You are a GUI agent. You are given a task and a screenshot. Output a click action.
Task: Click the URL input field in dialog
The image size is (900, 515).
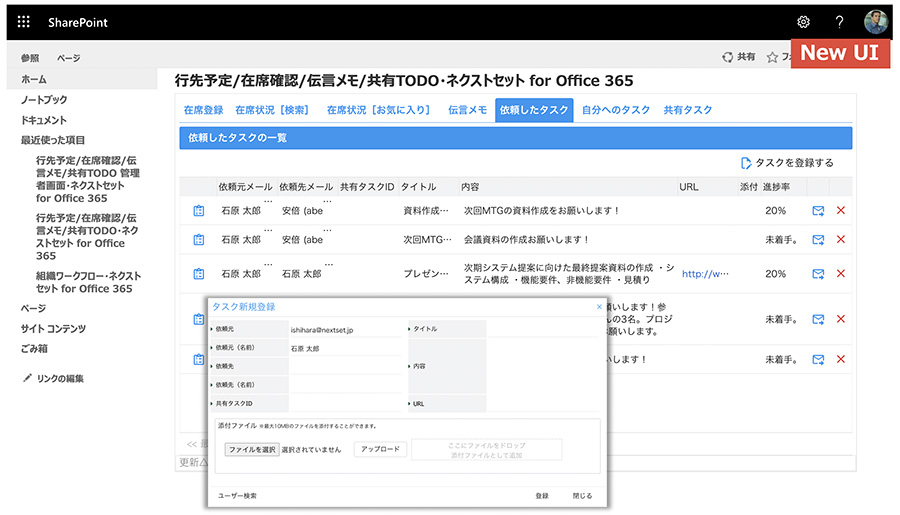click(x=543, y=404)
